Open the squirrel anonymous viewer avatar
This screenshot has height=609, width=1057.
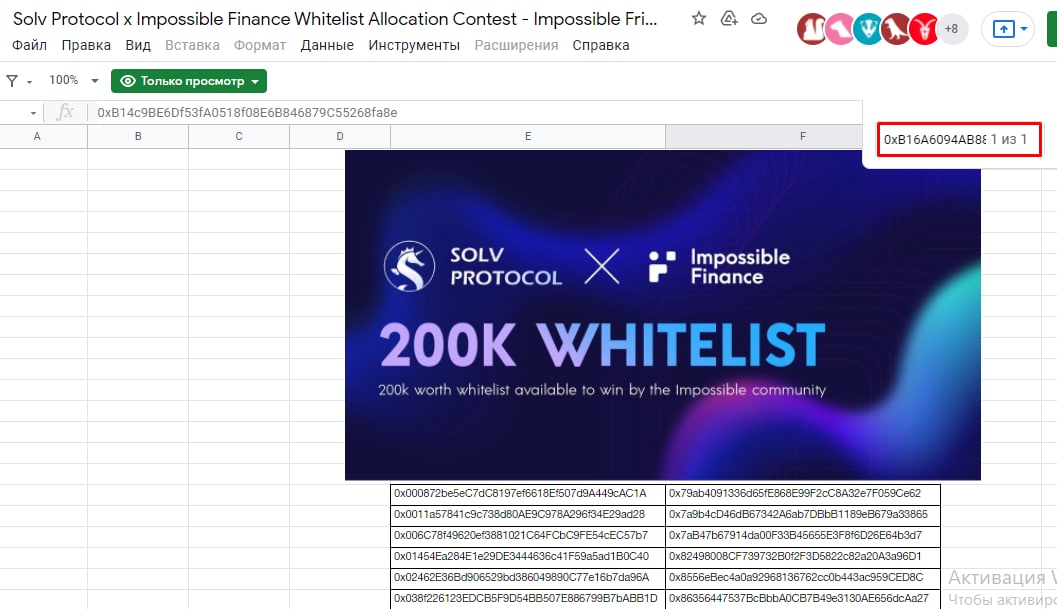coord(812,29)
